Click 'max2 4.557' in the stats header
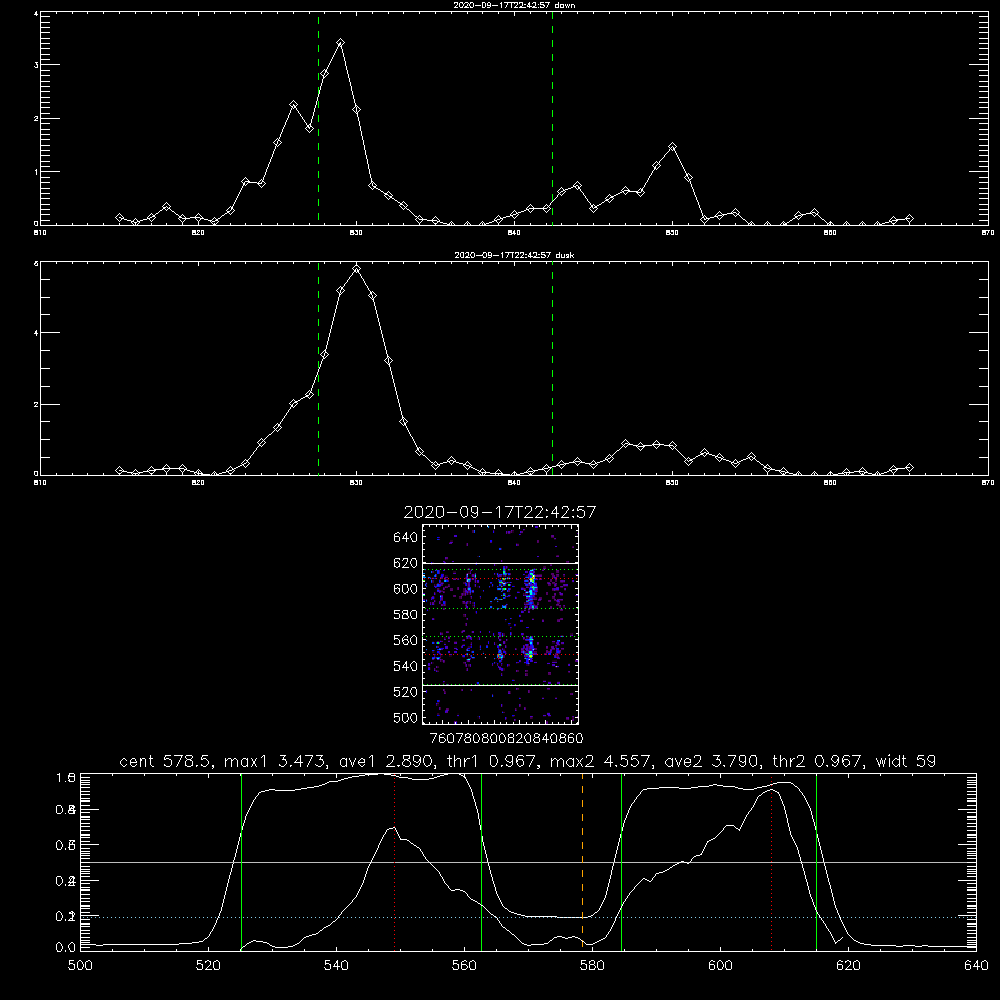 pyautogui.click(x=599, y=761)
